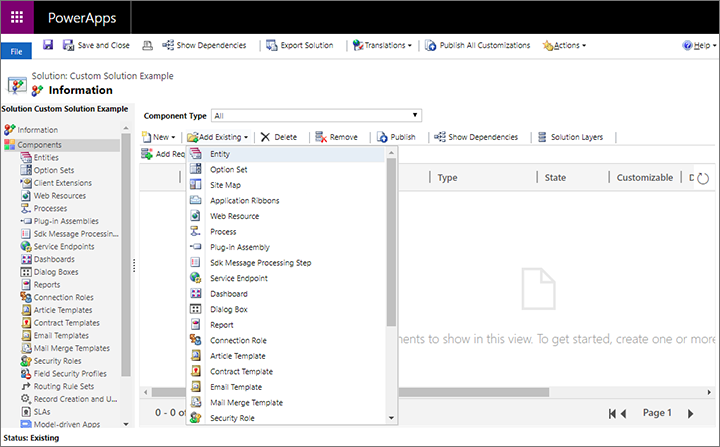Click the Dialog Box menu icon
Image resolution: width=720 pixels, height=447 pixels.
click(196, 309)
